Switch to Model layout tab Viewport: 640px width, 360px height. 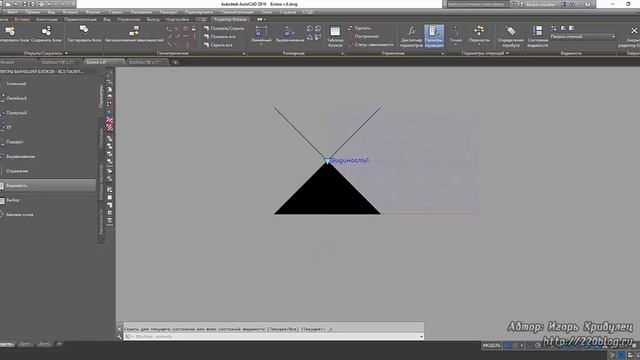[x=6, y=344]
